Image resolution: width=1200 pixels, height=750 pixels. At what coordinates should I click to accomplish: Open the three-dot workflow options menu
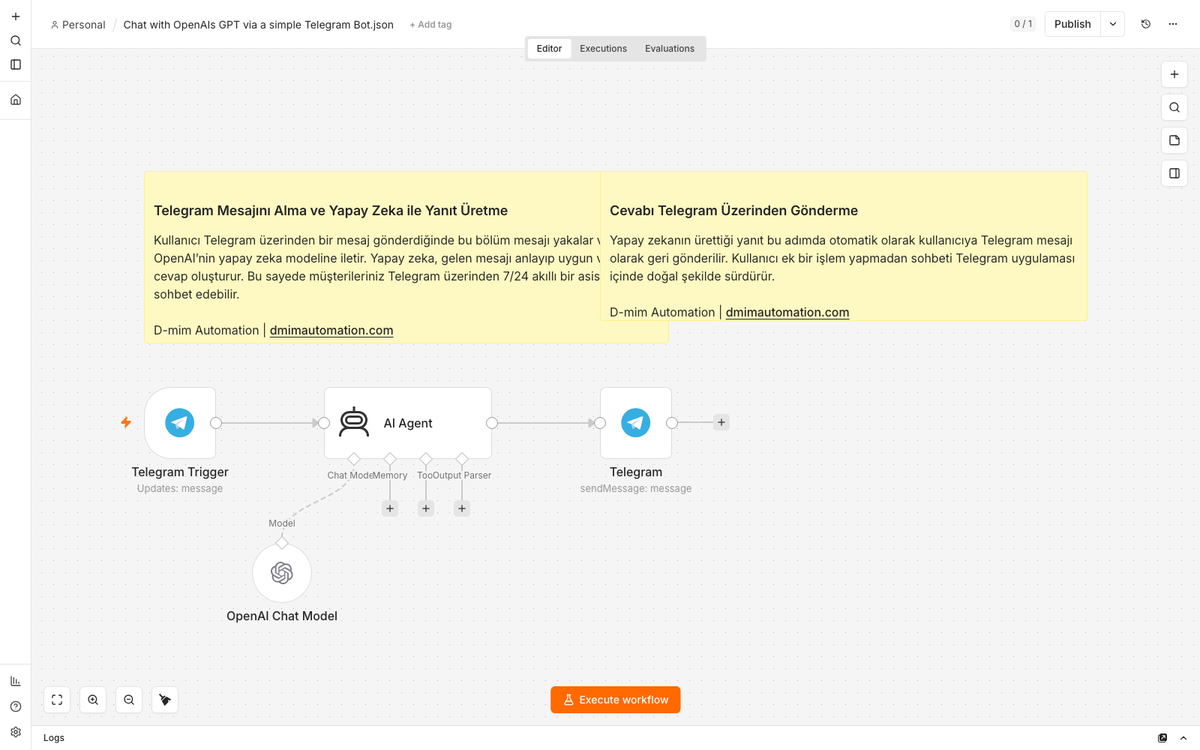1173,24
